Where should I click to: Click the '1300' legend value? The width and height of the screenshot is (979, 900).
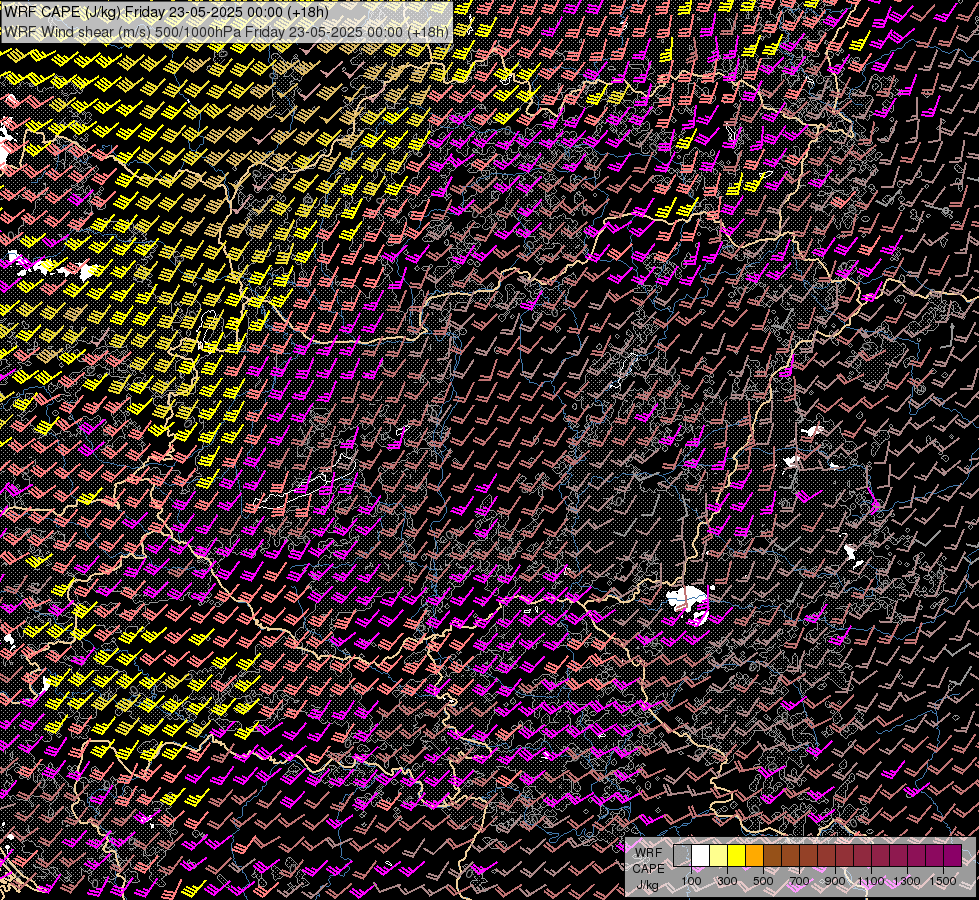[907, 881]
